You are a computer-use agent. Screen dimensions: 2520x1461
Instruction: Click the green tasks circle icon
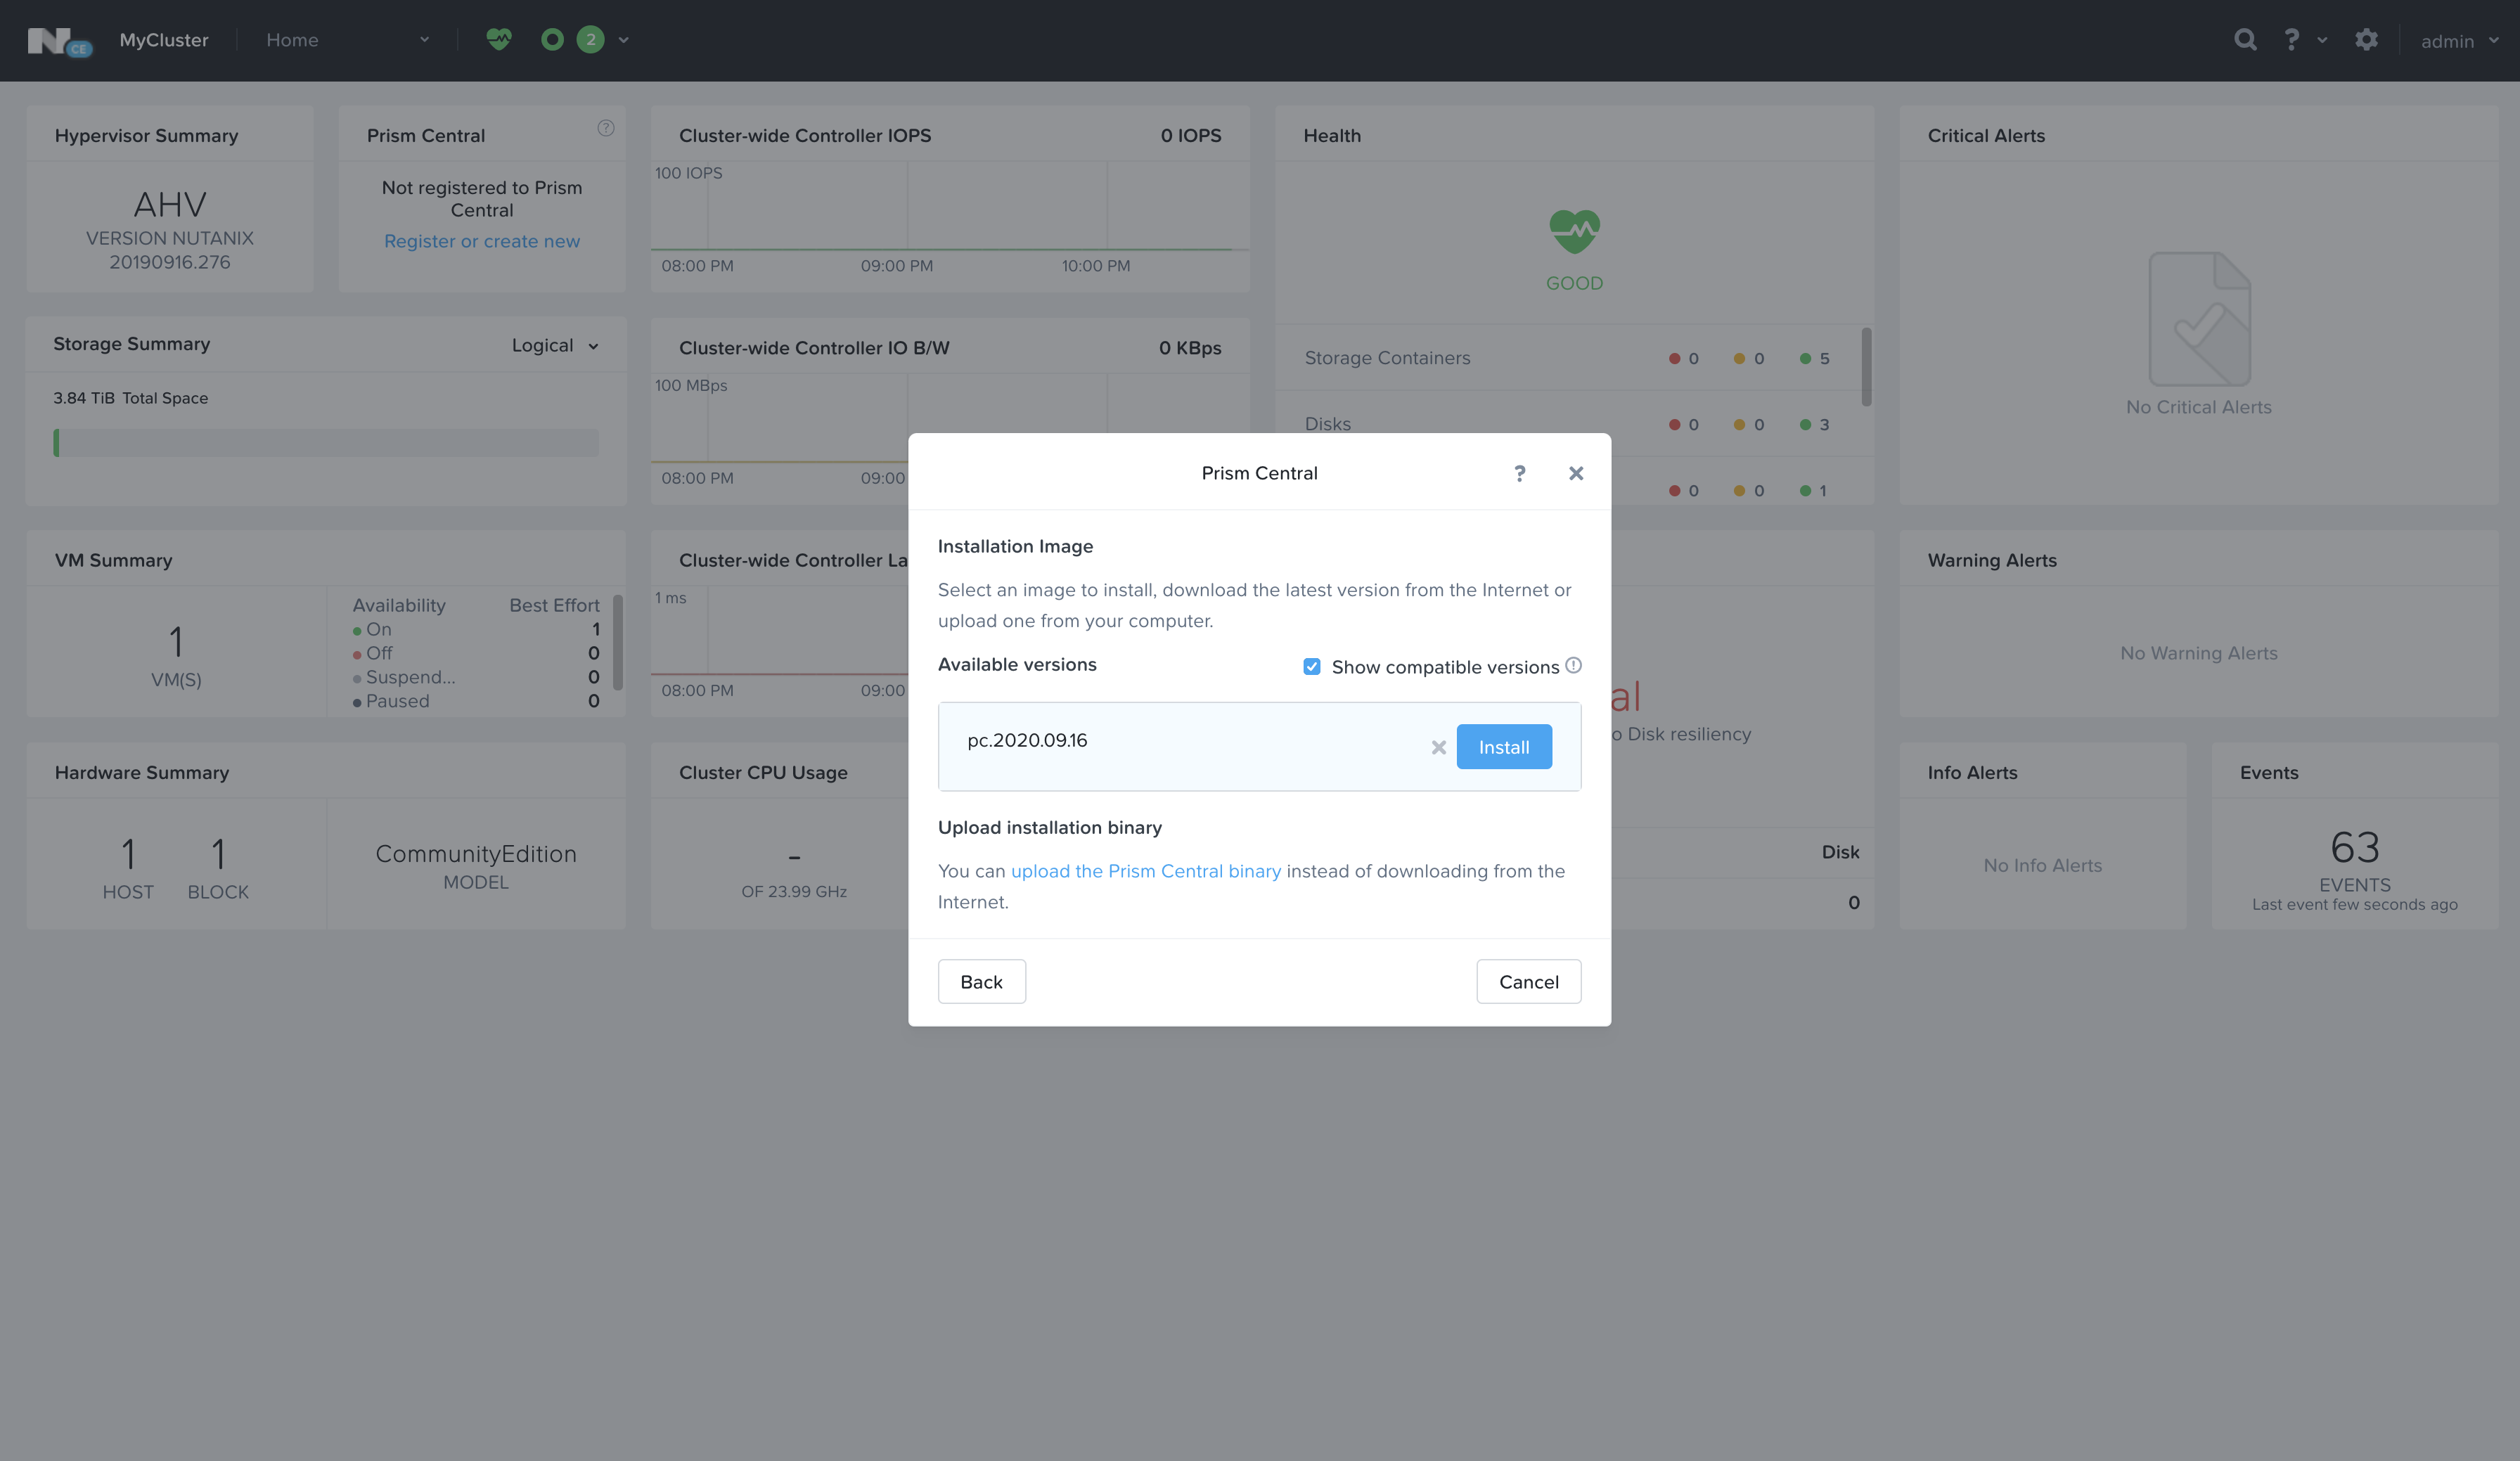pyautogui.click(x=552, y=39)
